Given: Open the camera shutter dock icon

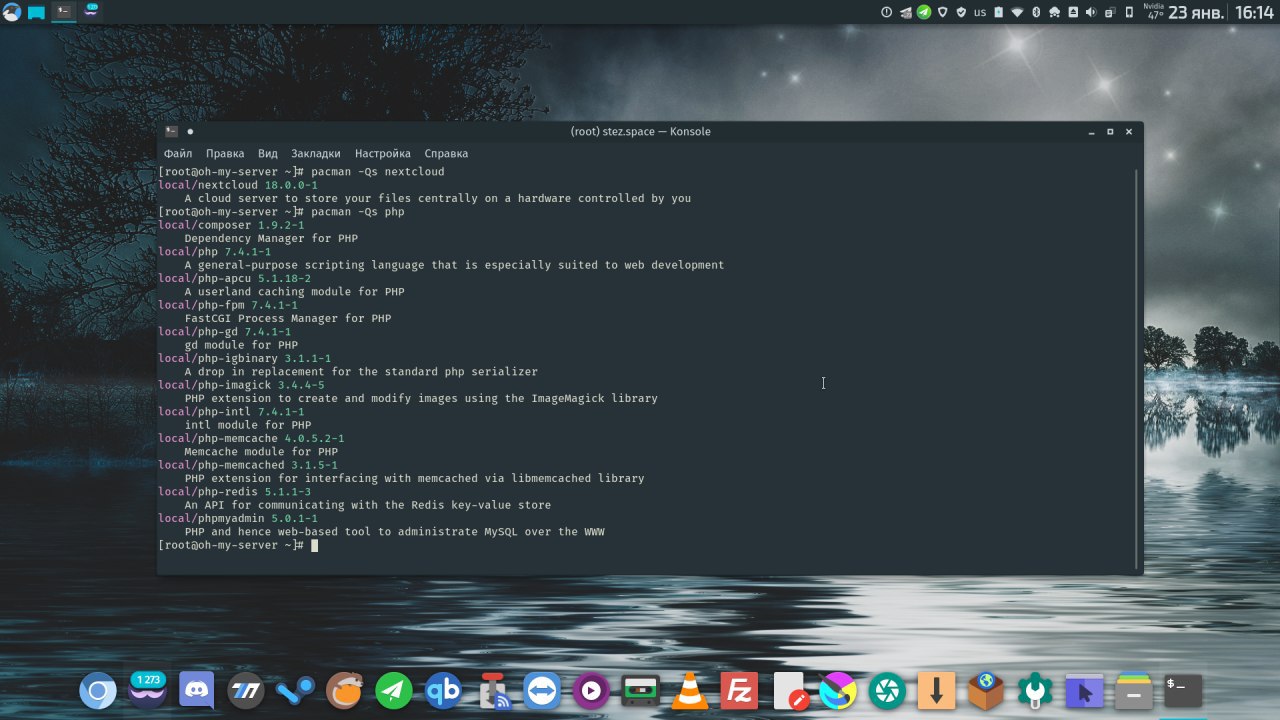Looking at the screenshot, I should (887, 691).
